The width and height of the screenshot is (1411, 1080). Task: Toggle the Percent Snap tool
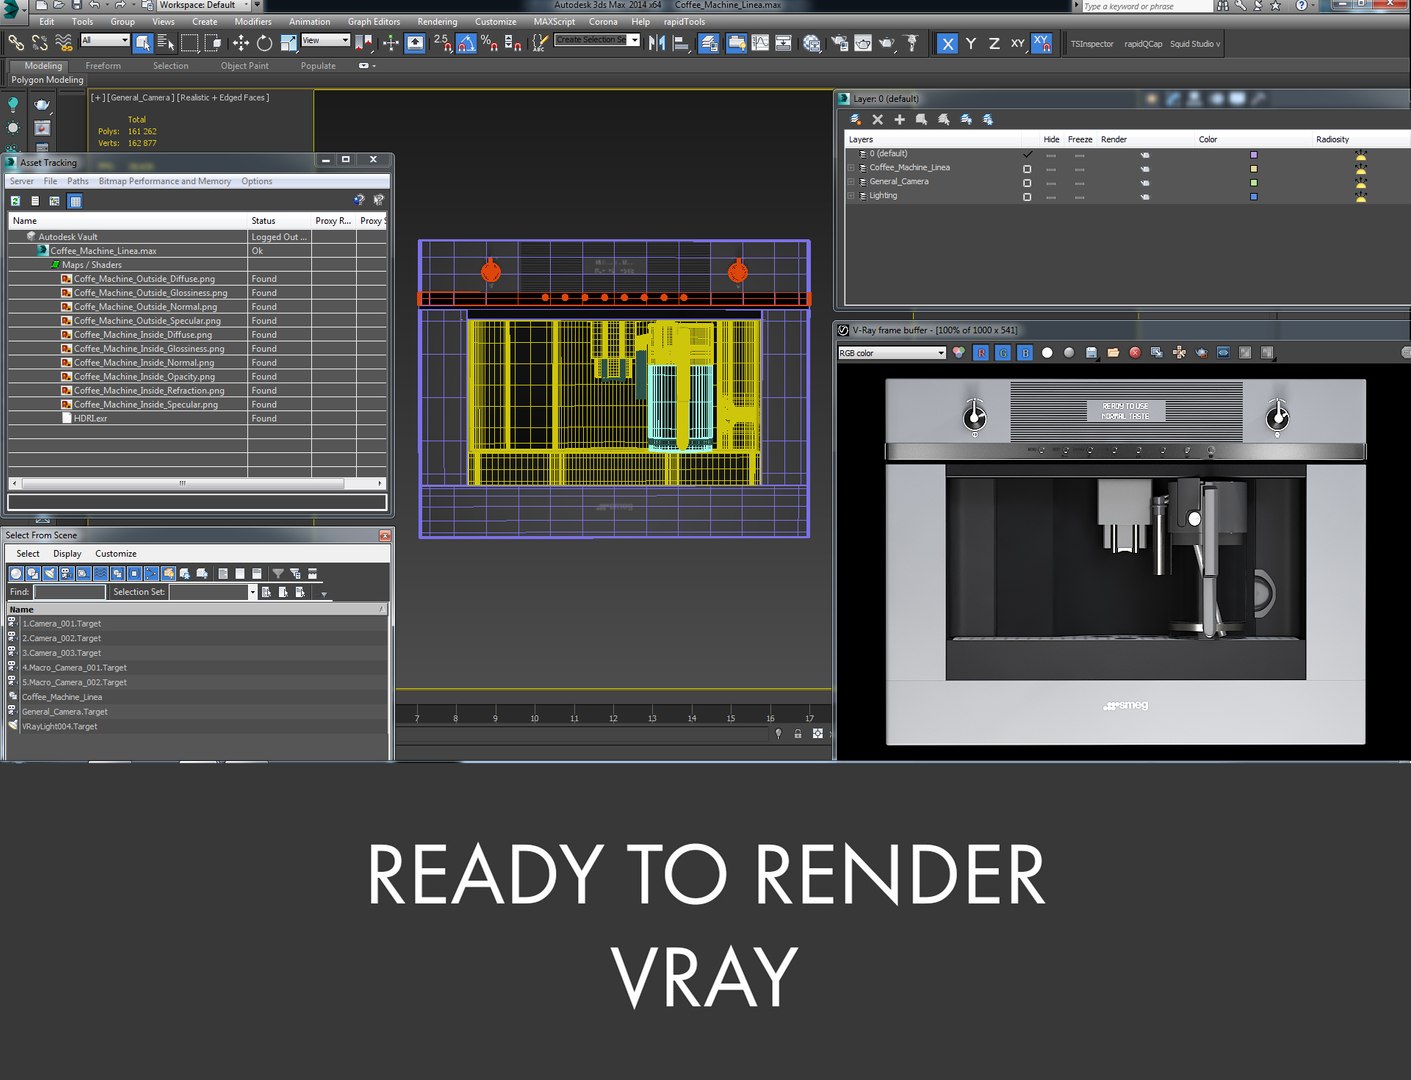[x=489, y=43]
